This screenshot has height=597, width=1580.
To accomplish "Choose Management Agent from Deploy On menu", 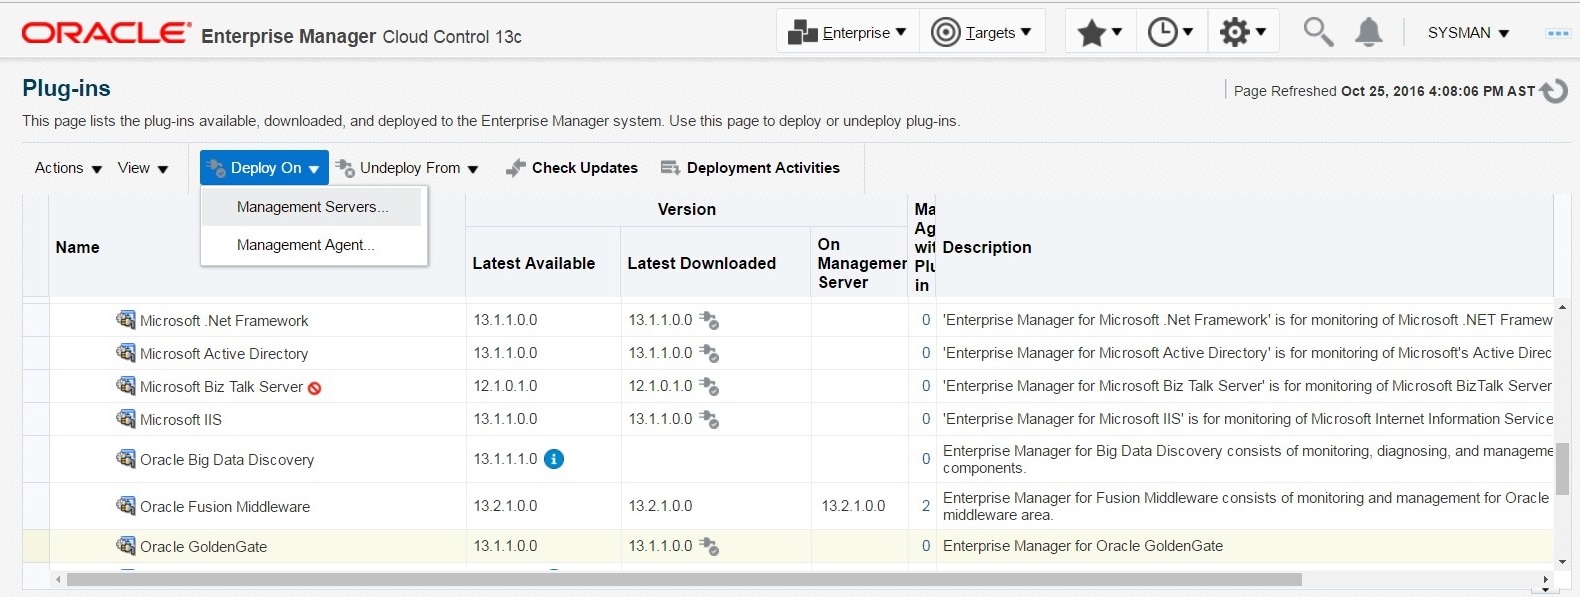I will [x=305, y=245].
